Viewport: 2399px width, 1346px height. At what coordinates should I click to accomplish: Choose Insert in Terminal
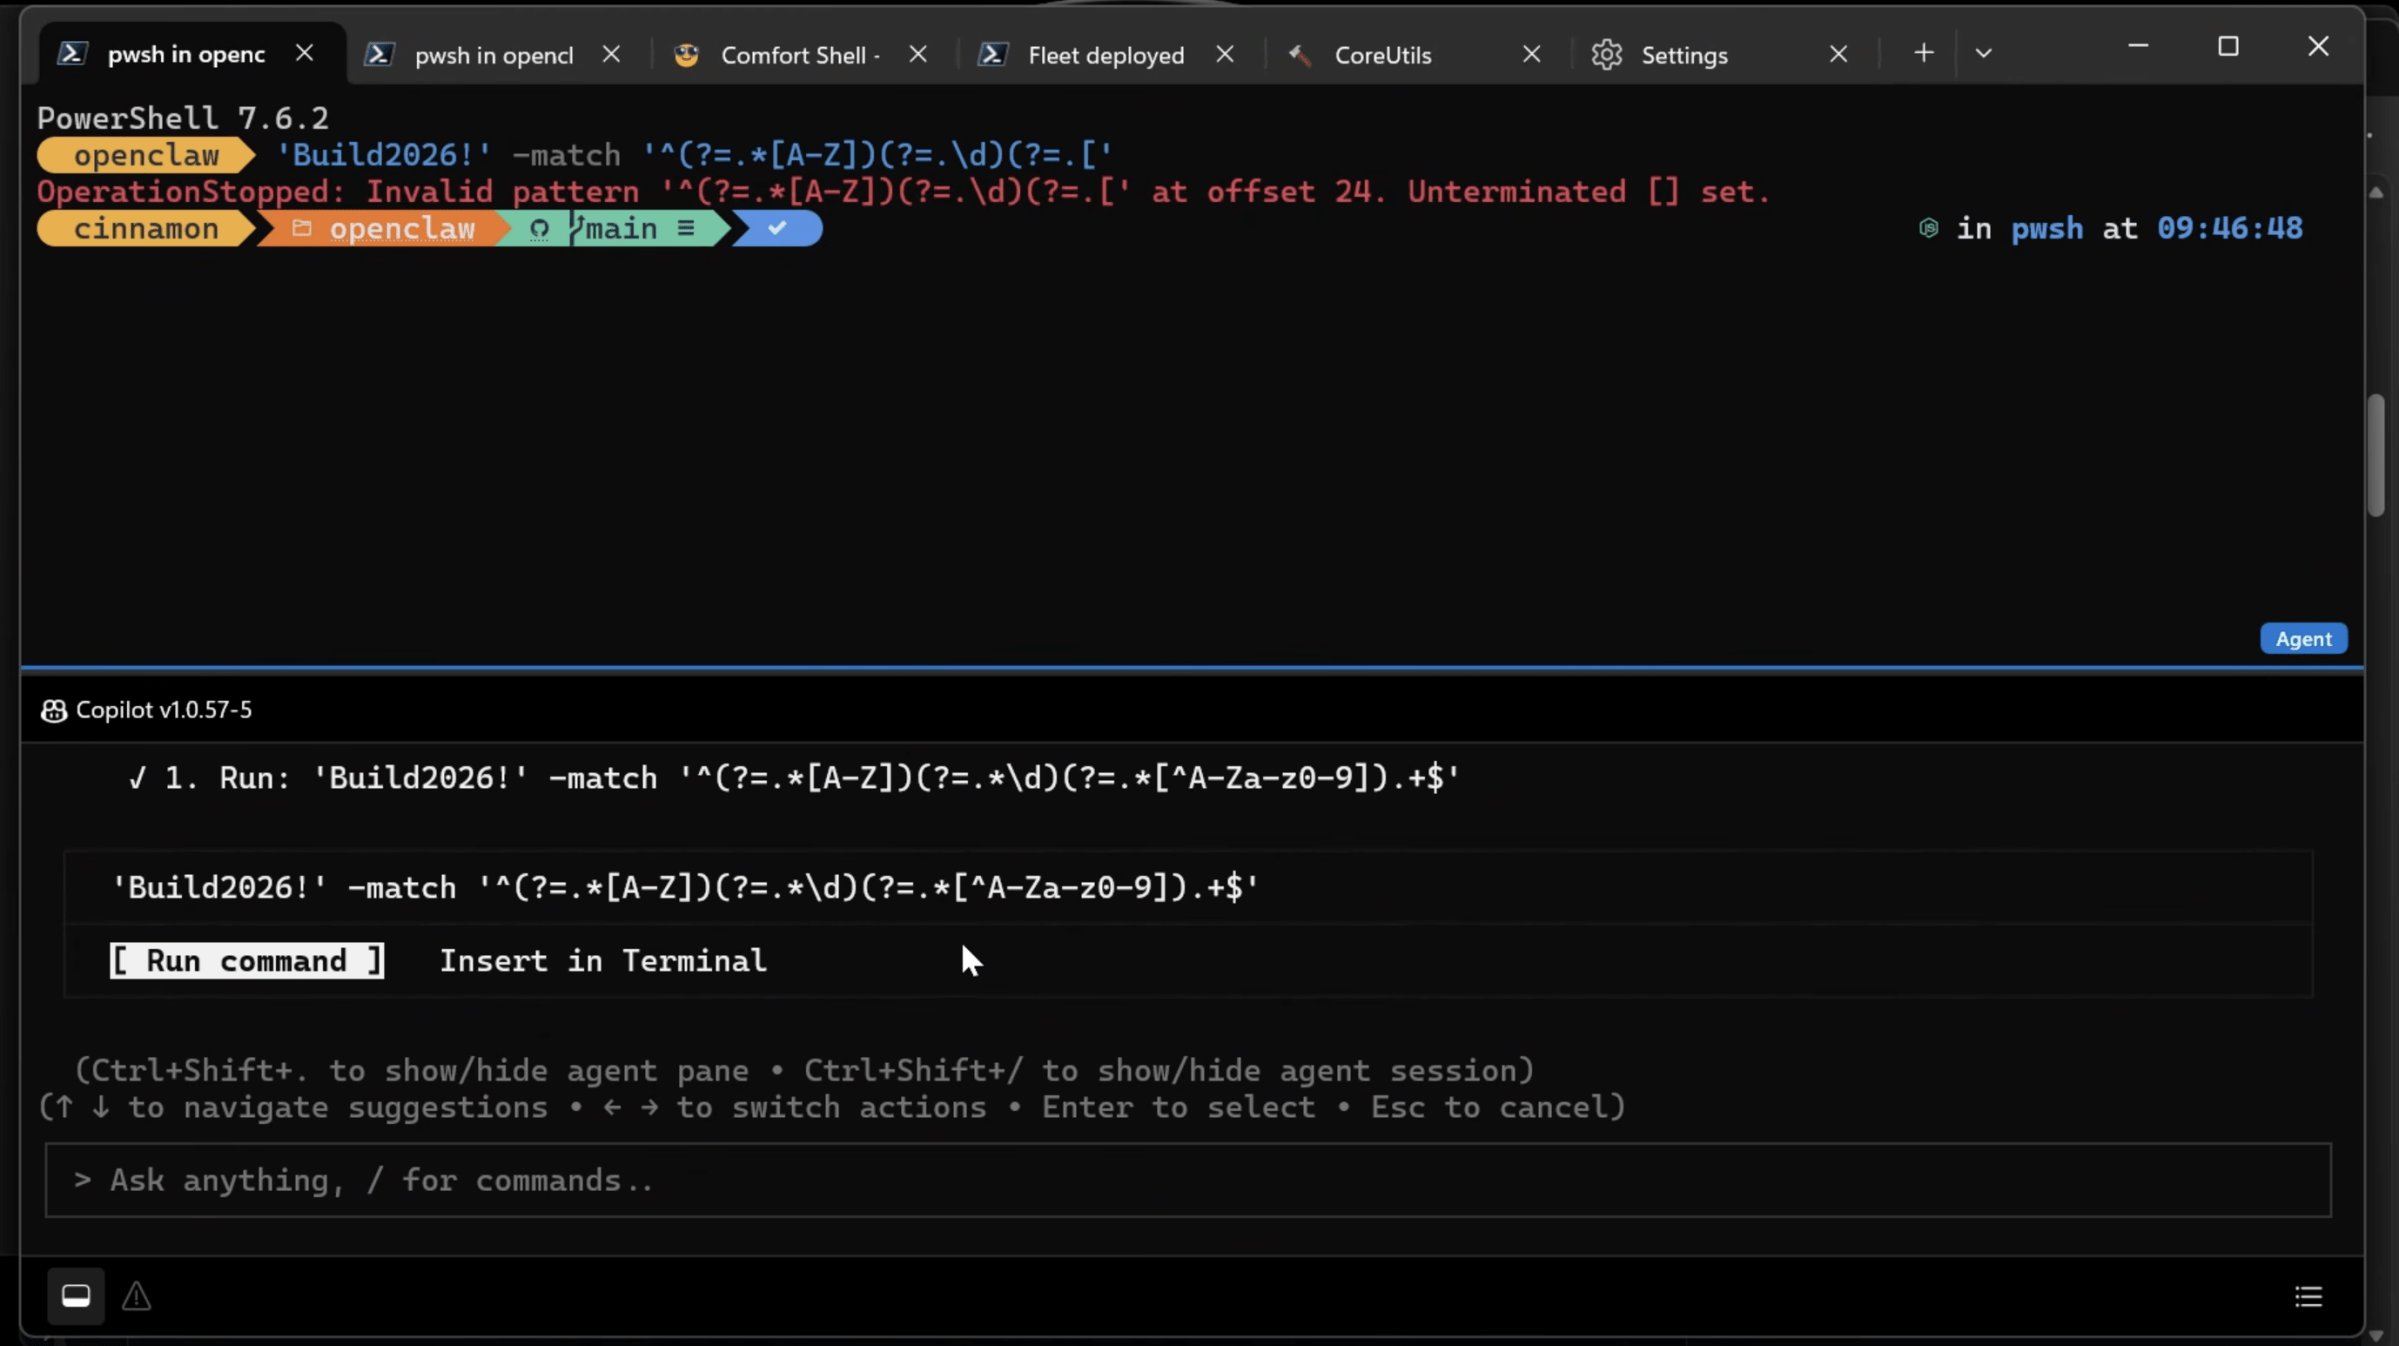click(x=603, y=960)
